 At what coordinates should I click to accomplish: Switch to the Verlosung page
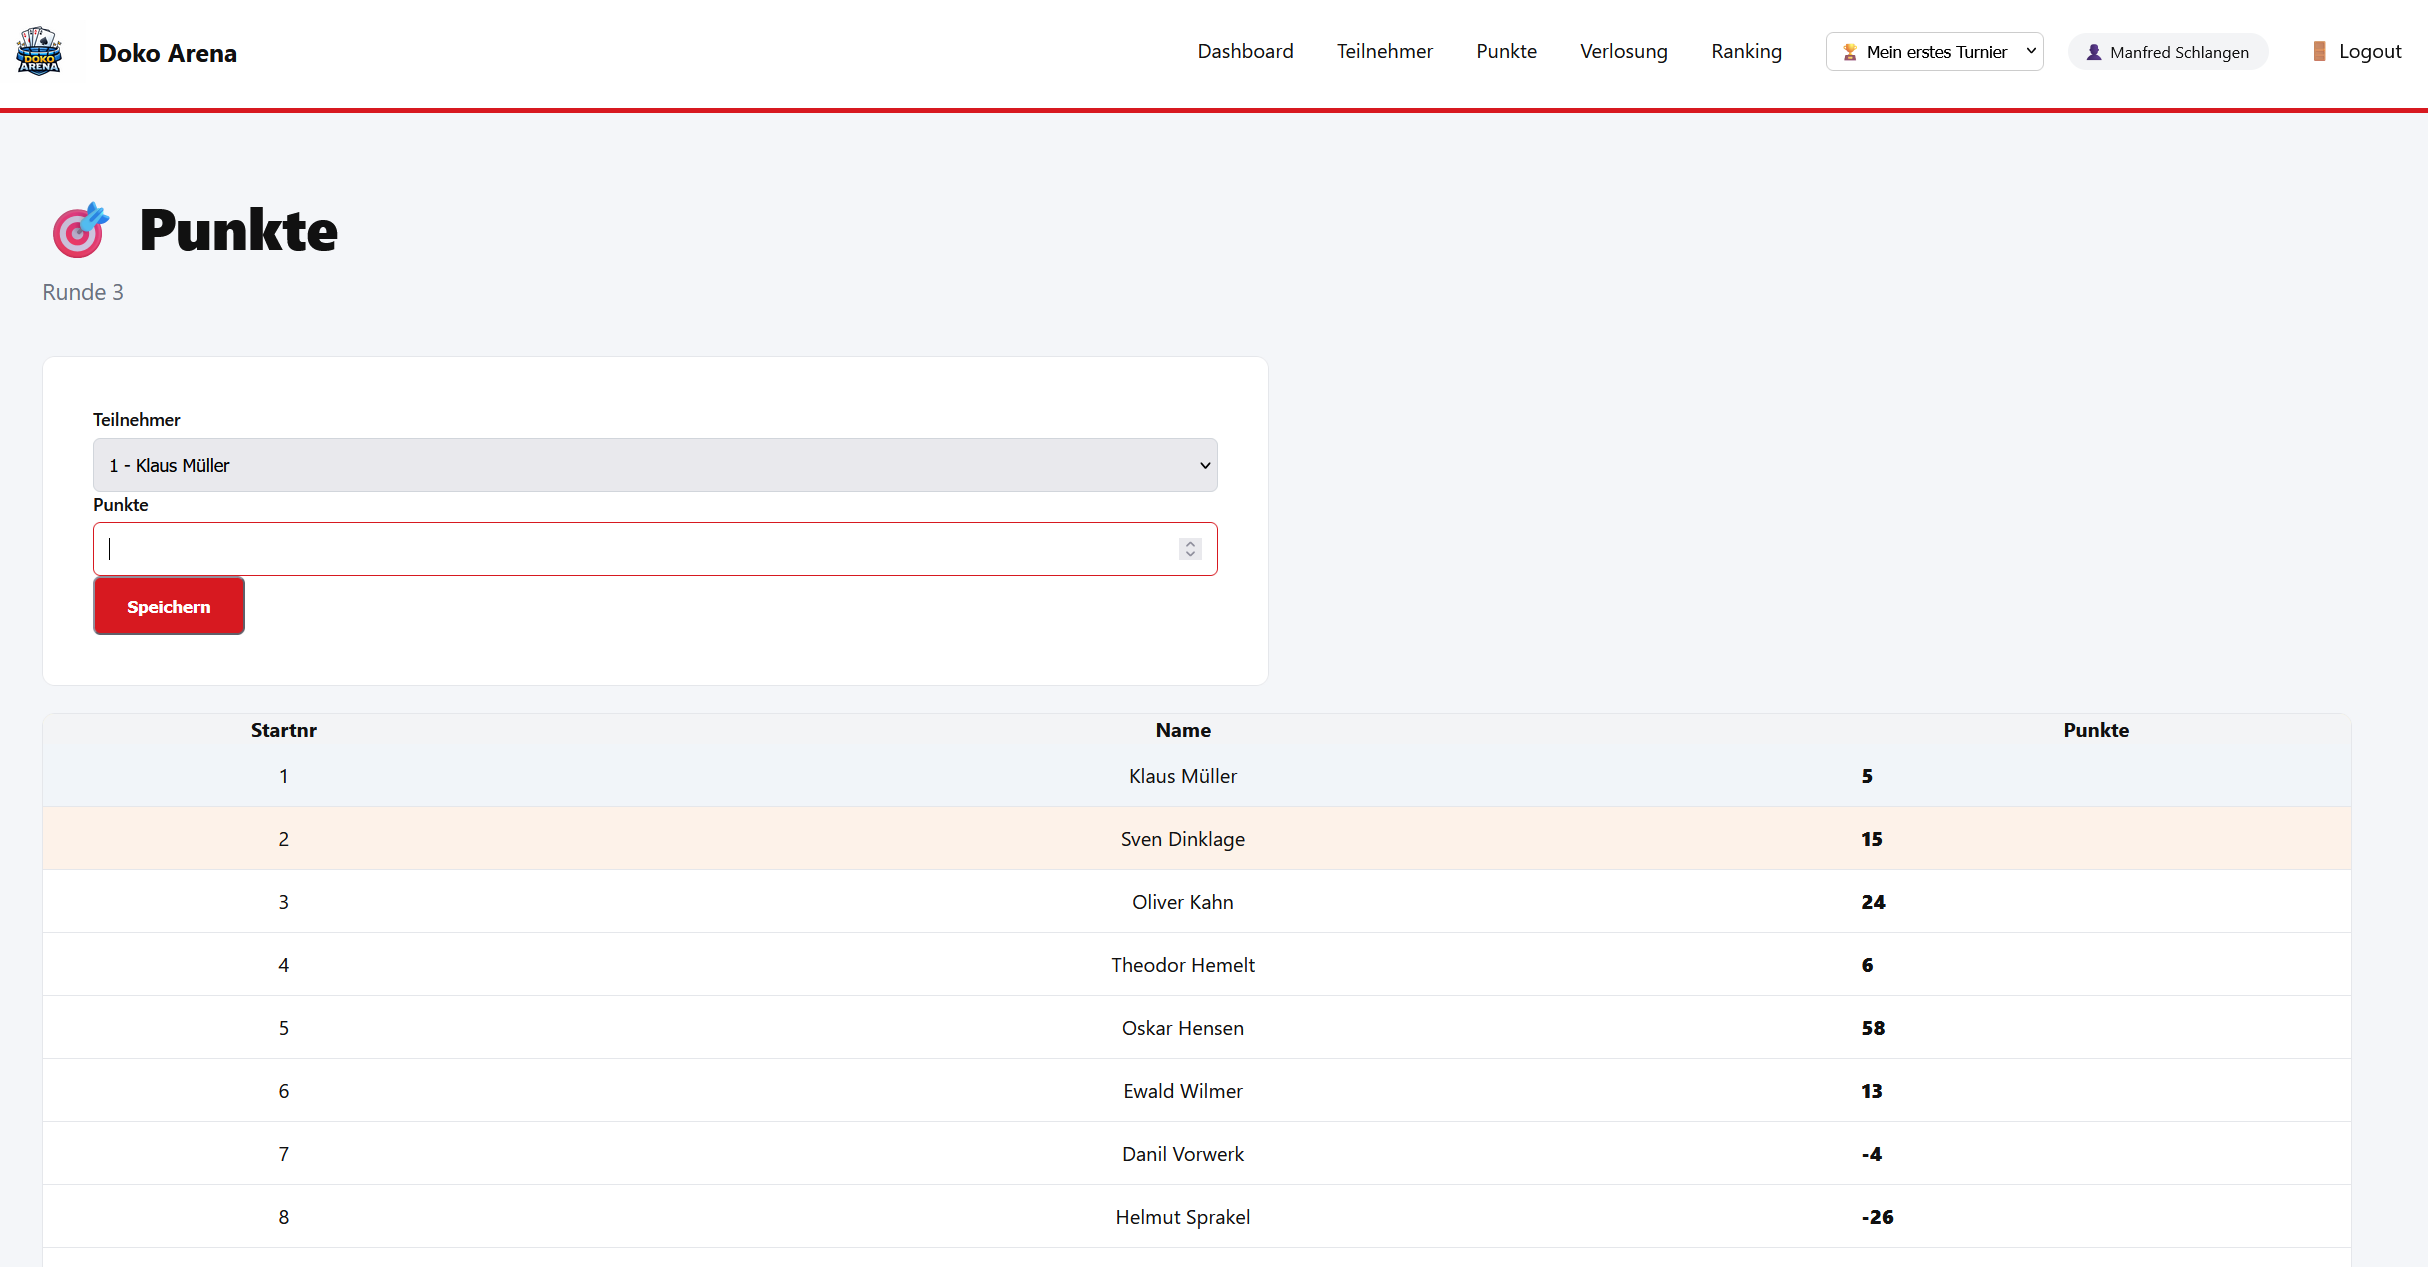point(1623,51)
